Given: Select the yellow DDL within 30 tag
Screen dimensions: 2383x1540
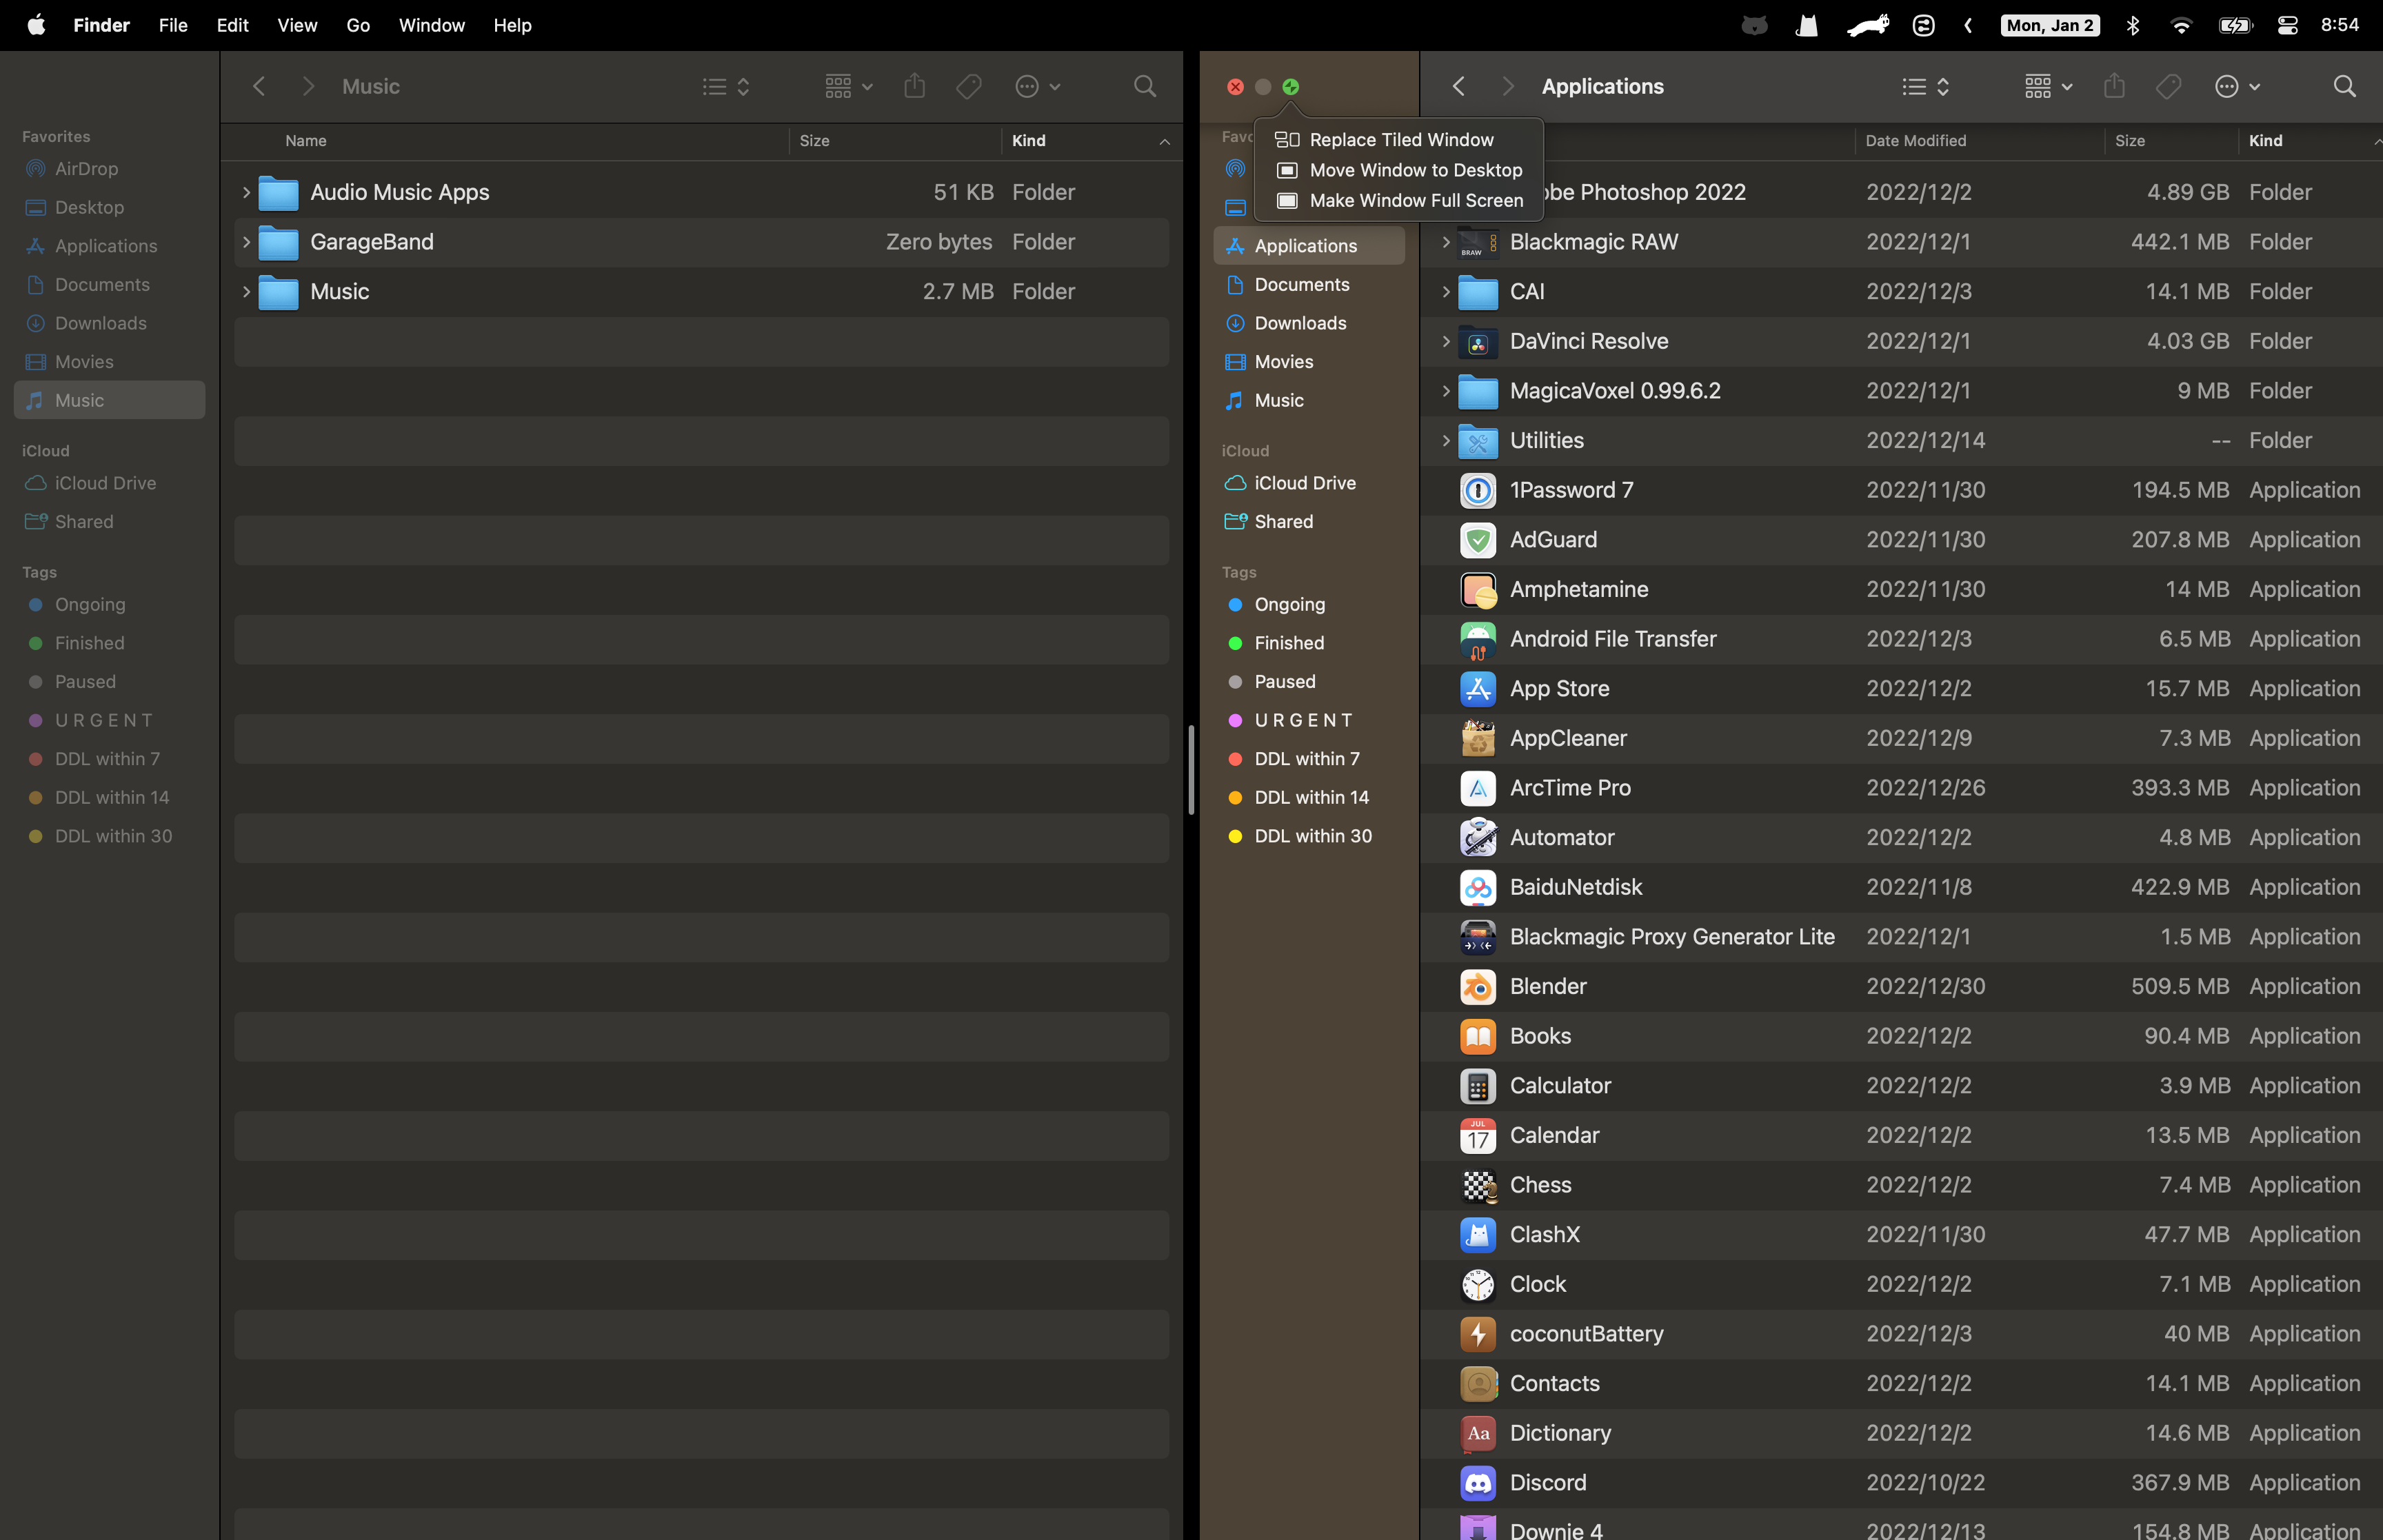Looking at the screenshot, I should click(1312, 836).
